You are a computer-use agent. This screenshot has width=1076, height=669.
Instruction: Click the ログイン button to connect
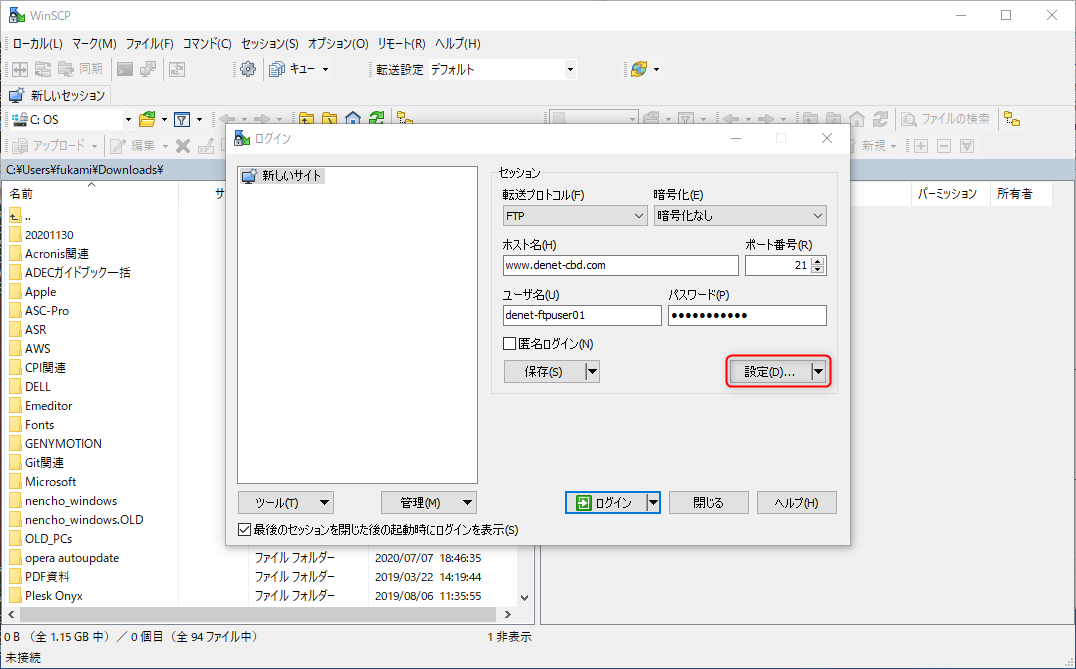pos(605,502)
